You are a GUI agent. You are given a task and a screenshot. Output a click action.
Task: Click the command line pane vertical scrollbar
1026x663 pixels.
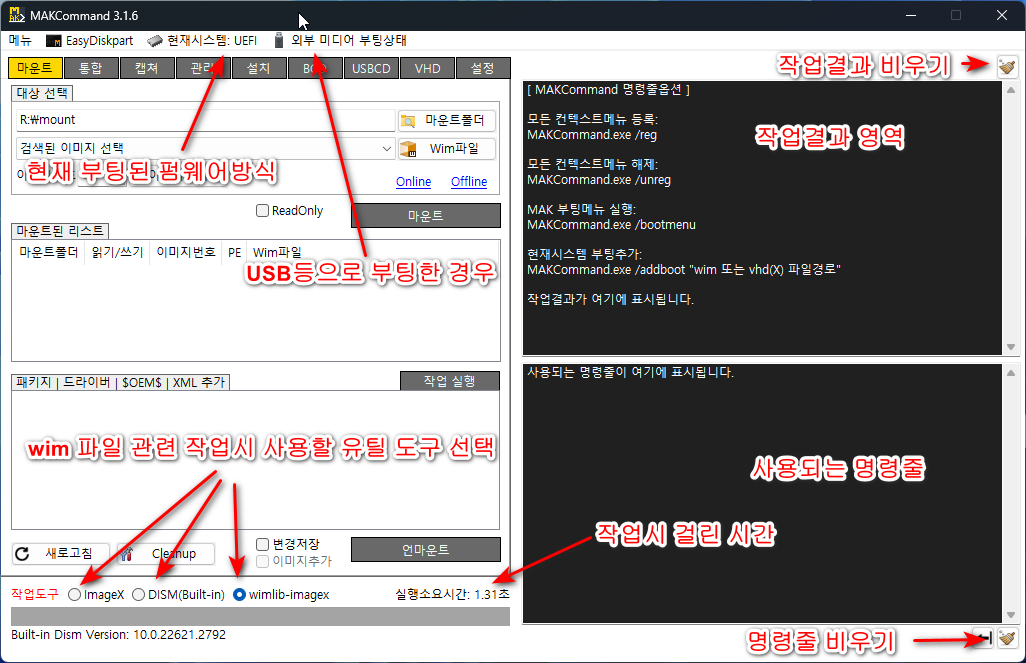point(1011,493)
